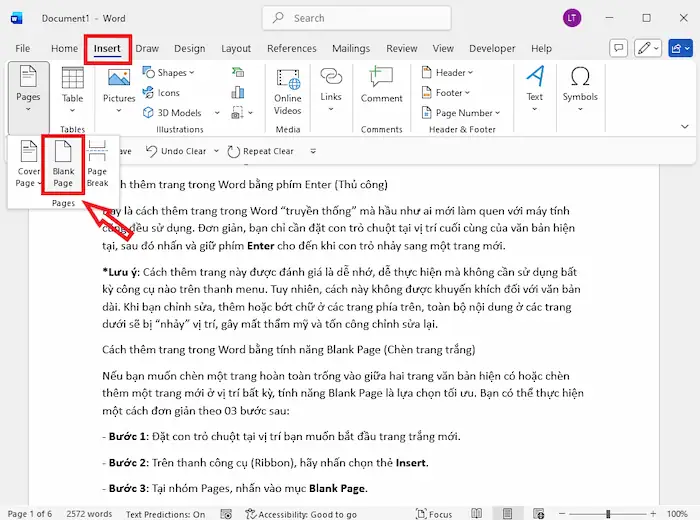Click Text Predictions: On status
The width and height of the screenshot is (700, 520).
(165, 514)
